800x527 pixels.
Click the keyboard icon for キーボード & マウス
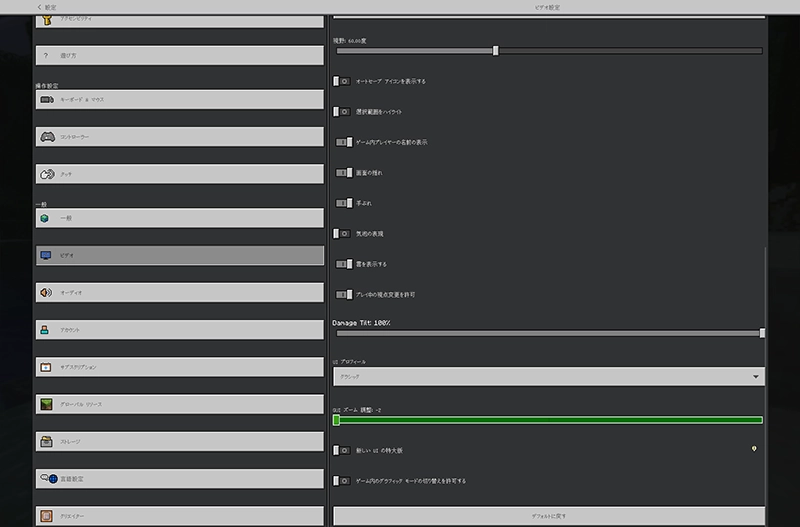(x=46, y=99)
